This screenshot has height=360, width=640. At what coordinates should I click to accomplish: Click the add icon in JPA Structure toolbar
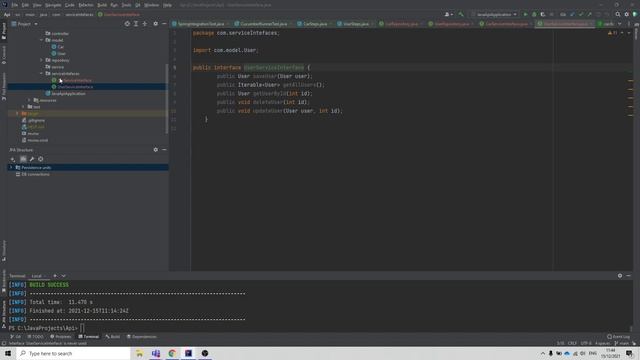click(13, 159)
